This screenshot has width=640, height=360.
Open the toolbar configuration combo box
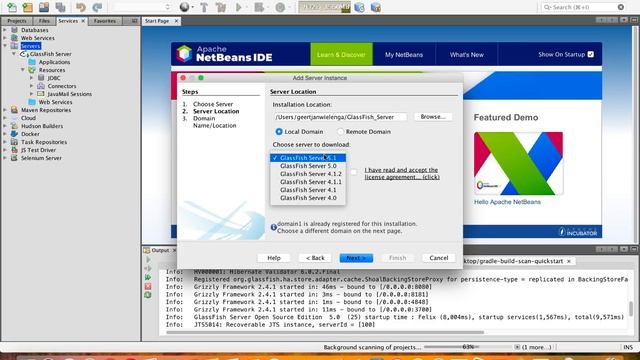(142, 7)
